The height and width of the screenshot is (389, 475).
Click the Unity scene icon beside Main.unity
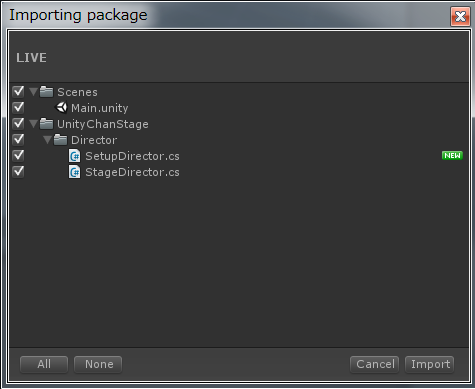(x=61, y=108)
